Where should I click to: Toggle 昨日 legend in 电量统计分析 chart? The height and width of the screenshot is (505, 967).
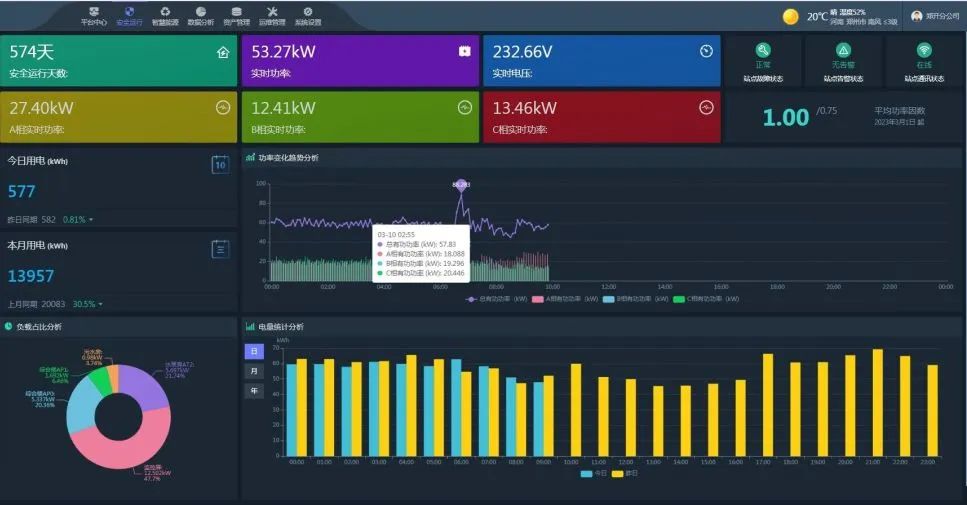(624, 473)
